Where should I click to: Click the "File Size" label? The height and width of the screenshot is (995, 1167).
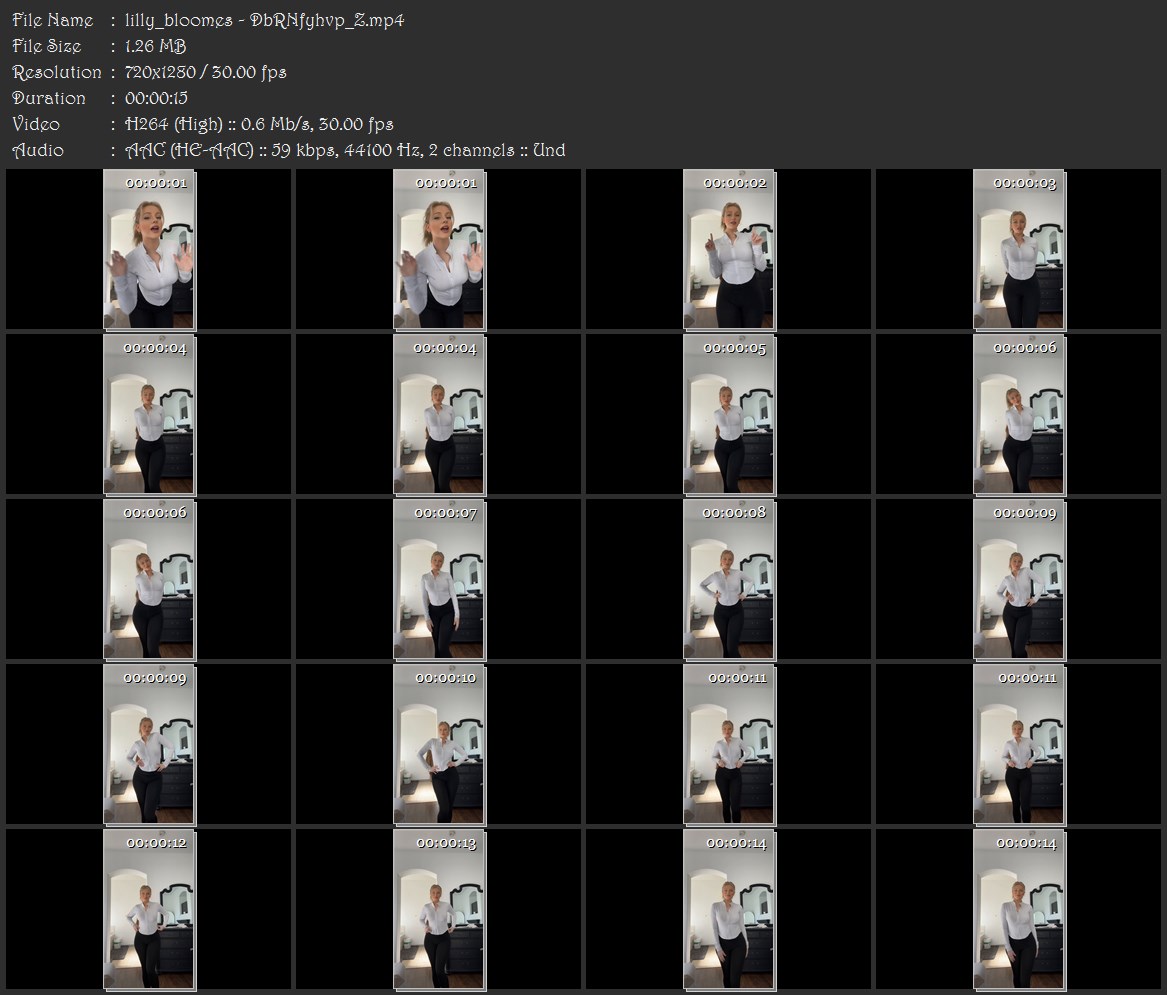pyautogui.click(x=47, y=46)
